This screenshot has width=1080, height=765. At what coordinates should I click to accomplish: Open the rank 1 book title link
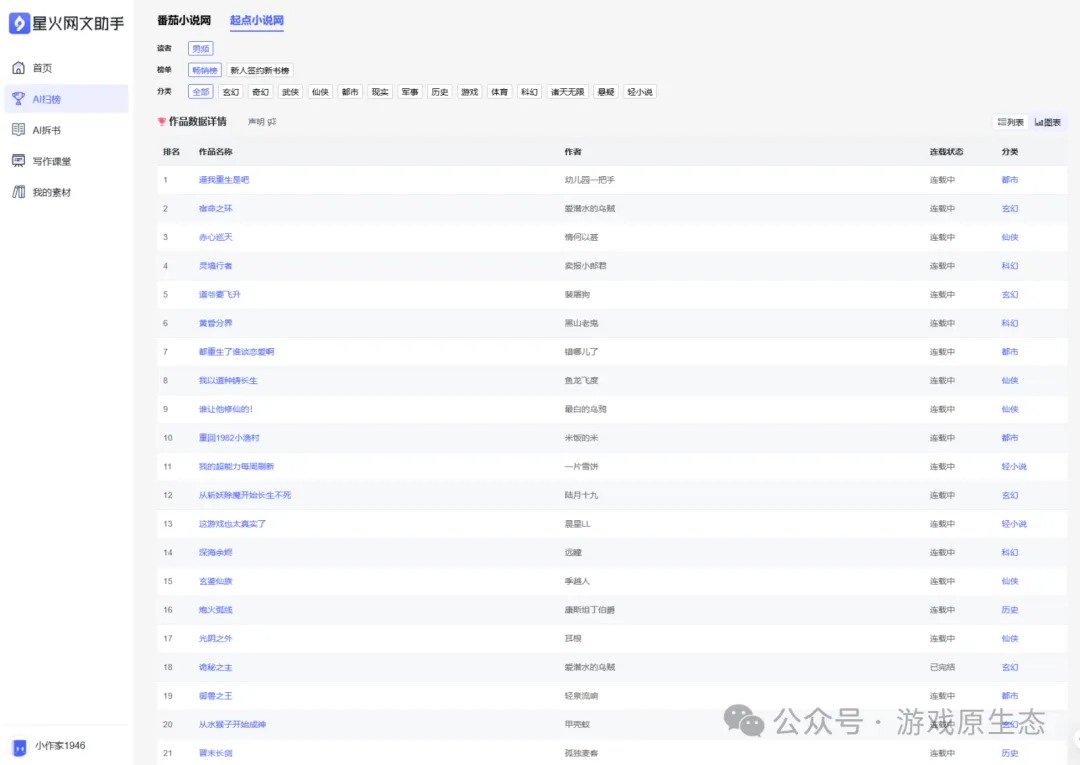click(x=224, y=180)
